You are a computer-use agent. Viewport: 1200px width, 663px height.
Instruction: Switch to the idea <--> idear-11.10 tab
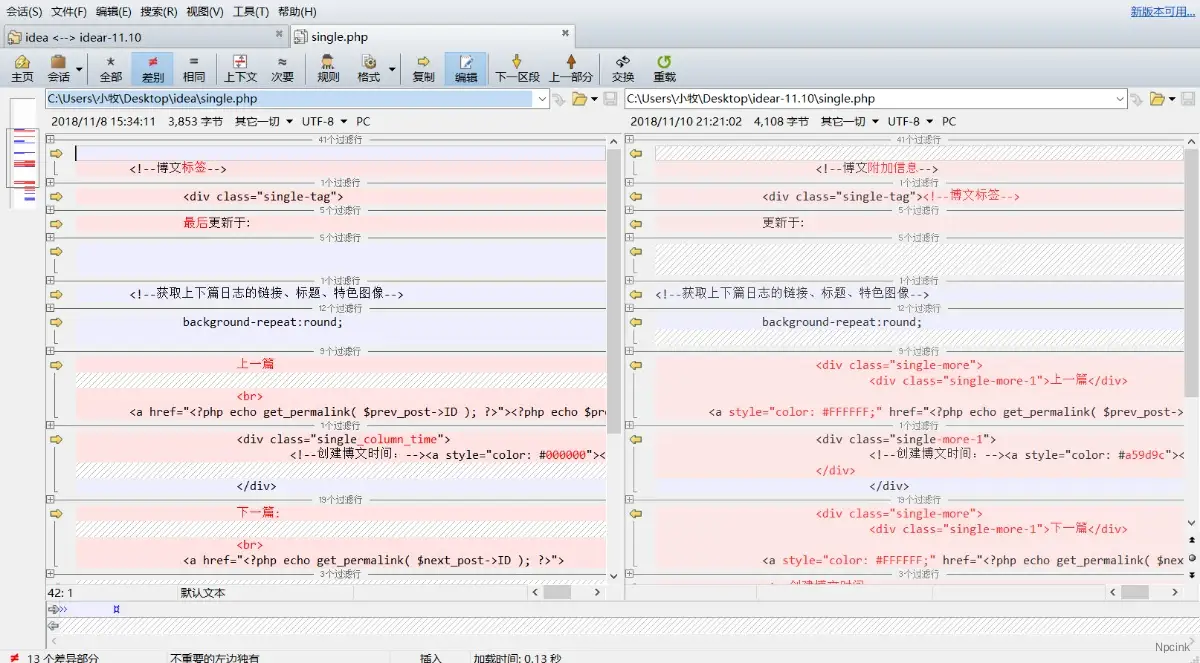point(84,37)
